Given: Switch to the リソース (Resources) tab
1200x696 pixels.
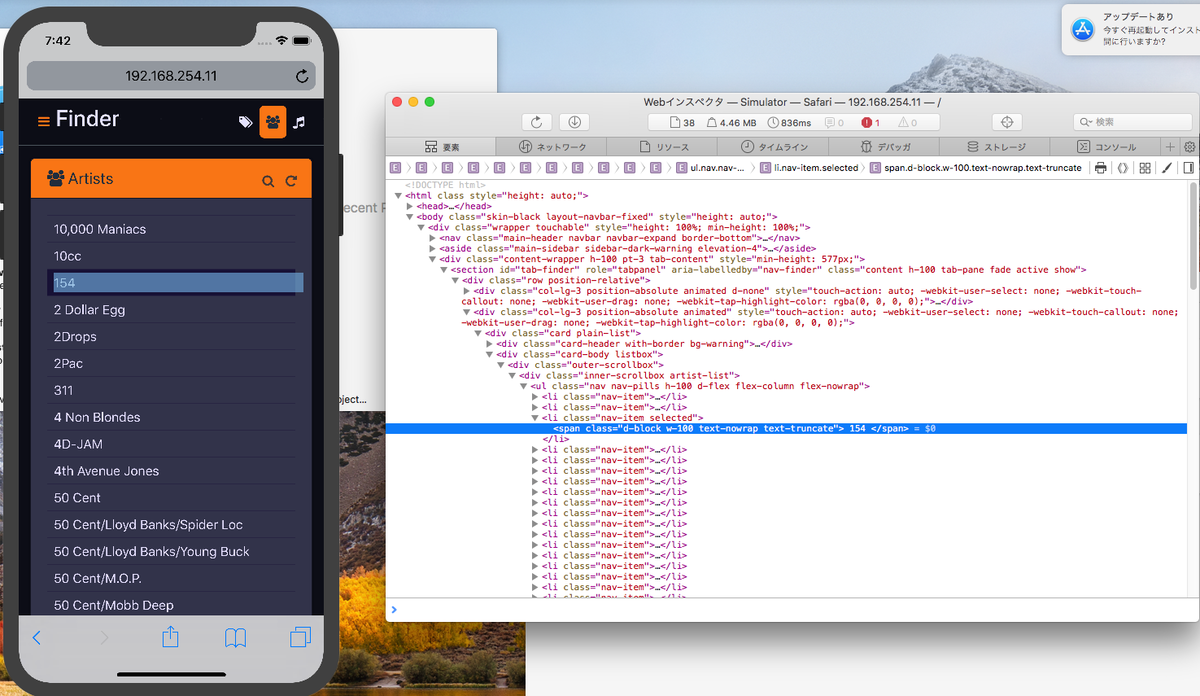Looking at the screenshot, I should click(x=661, y=147).
